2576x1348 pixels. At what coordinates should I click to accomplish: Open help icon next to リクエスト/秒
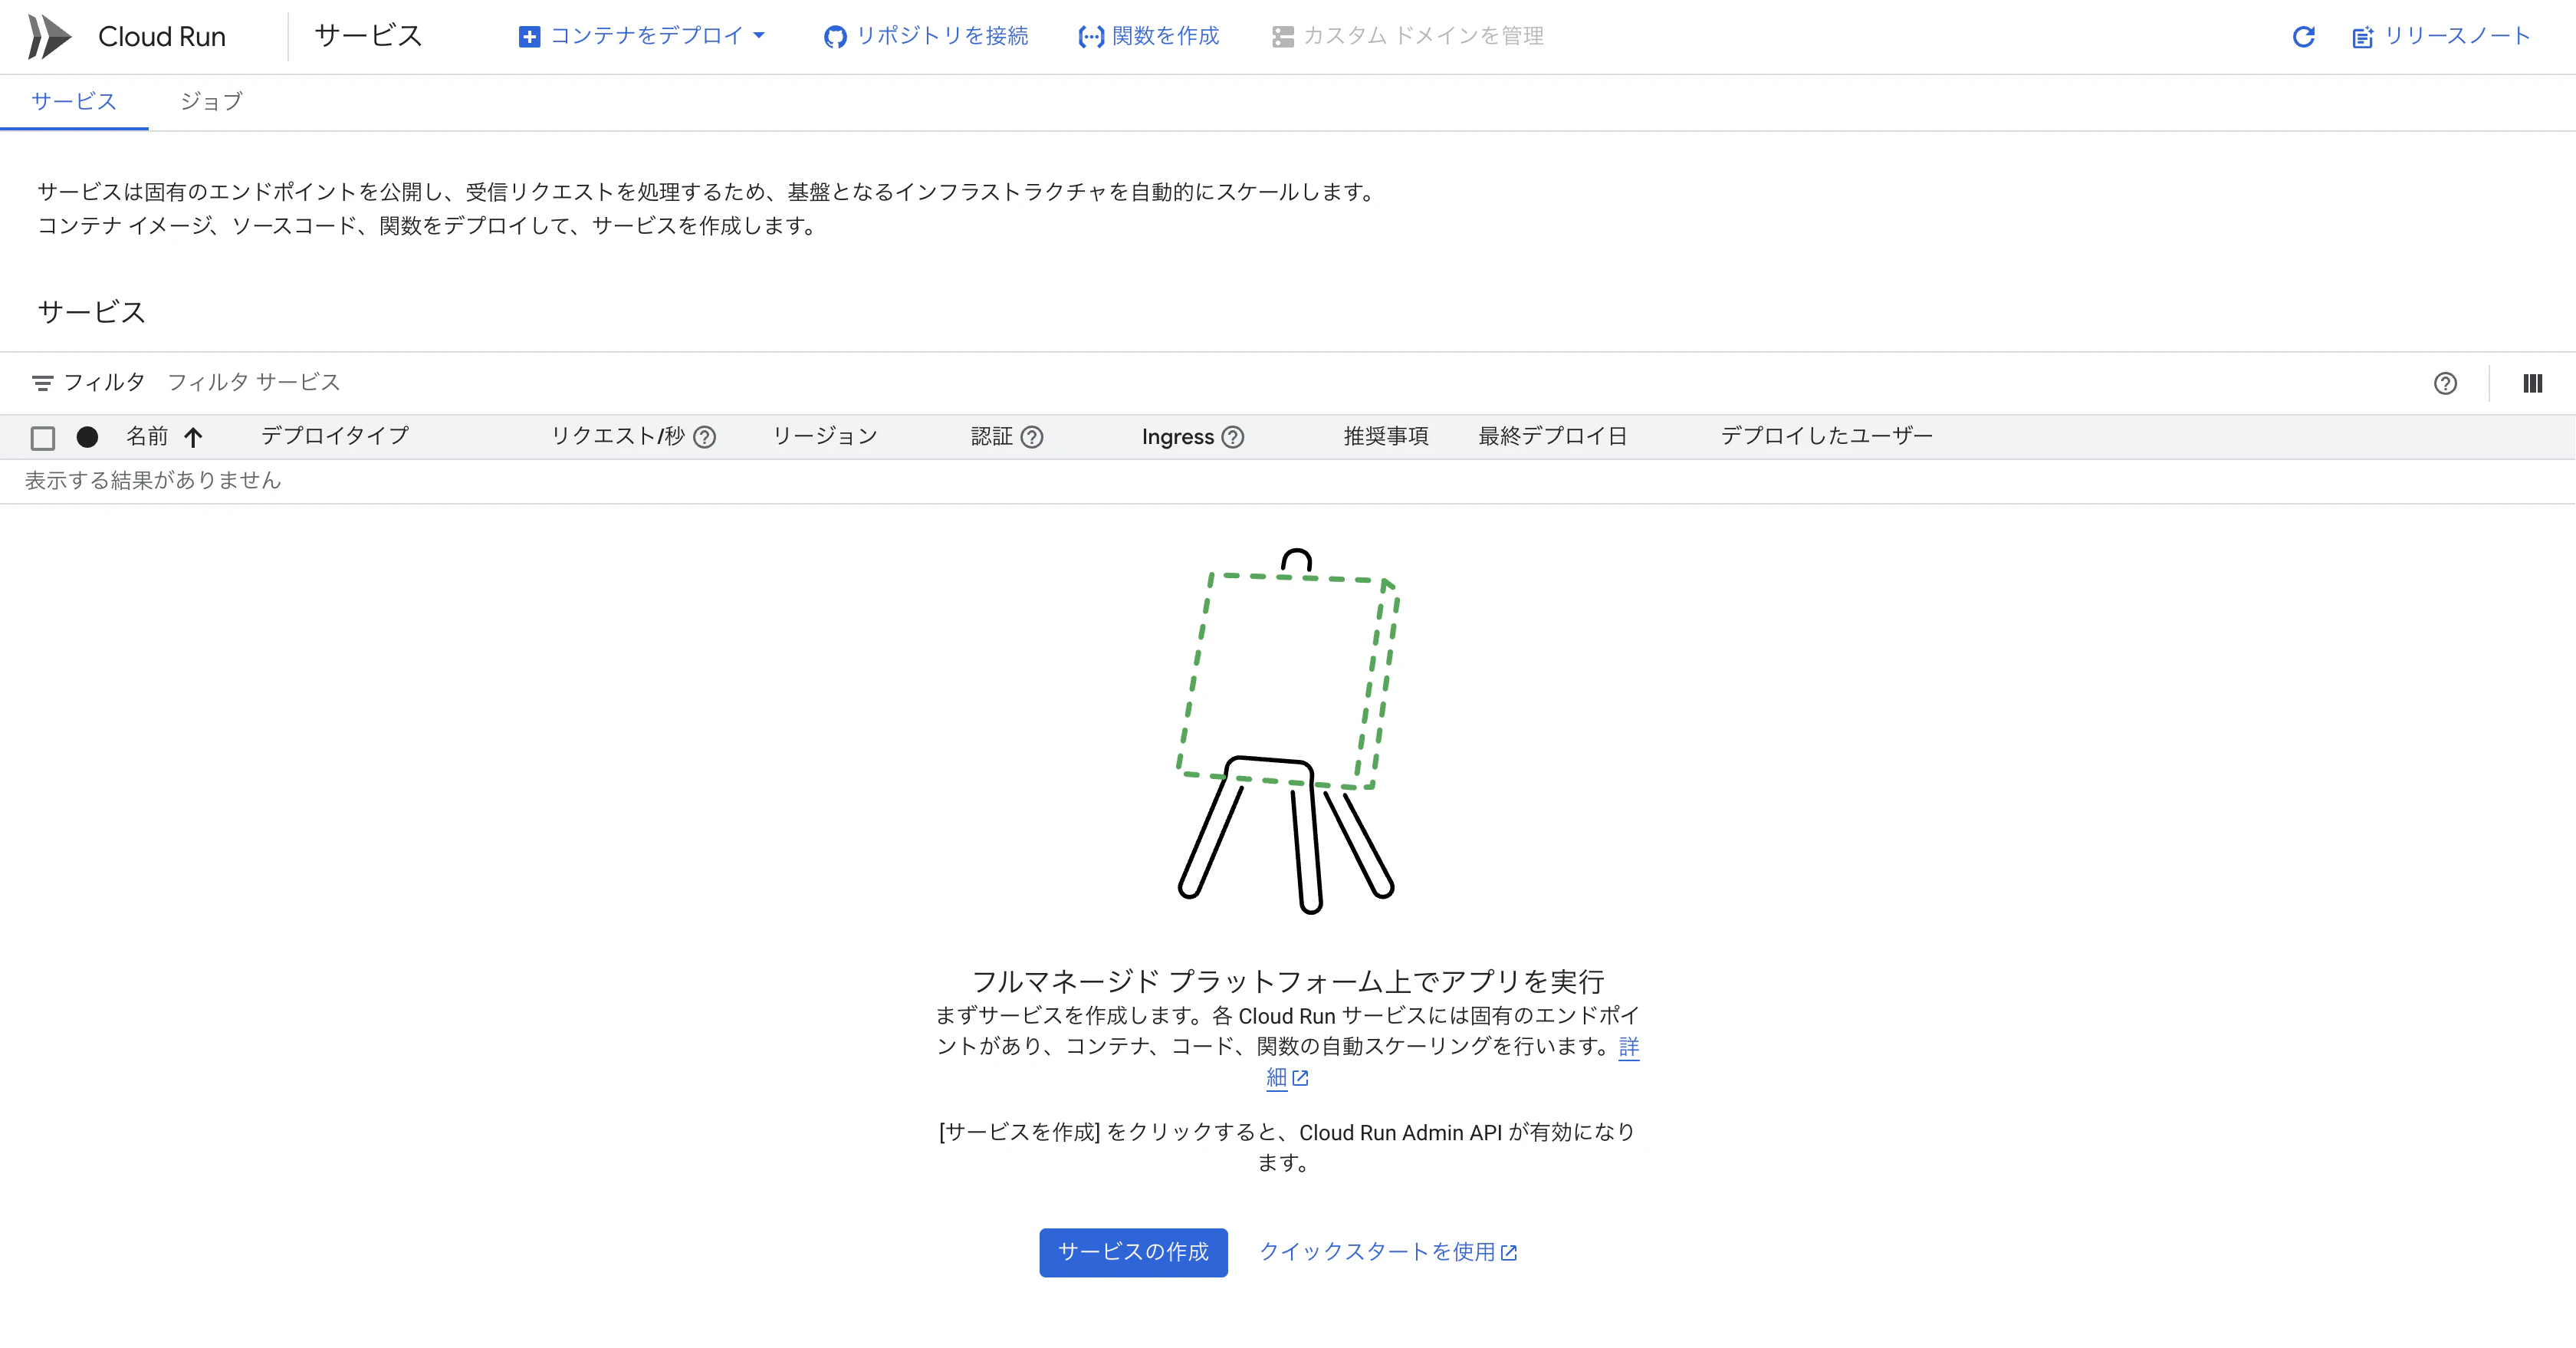coord(704,437)
